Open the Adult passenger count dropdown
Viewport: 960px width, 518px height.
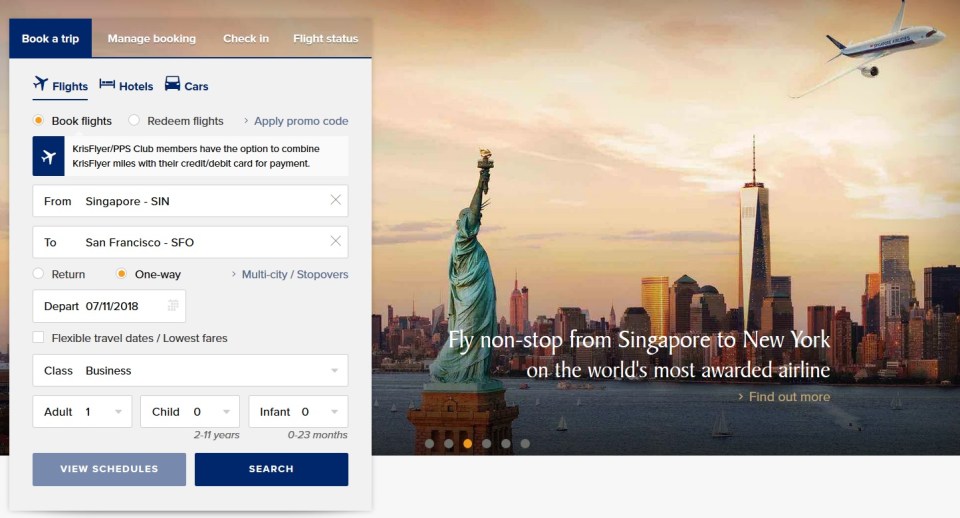82,411
